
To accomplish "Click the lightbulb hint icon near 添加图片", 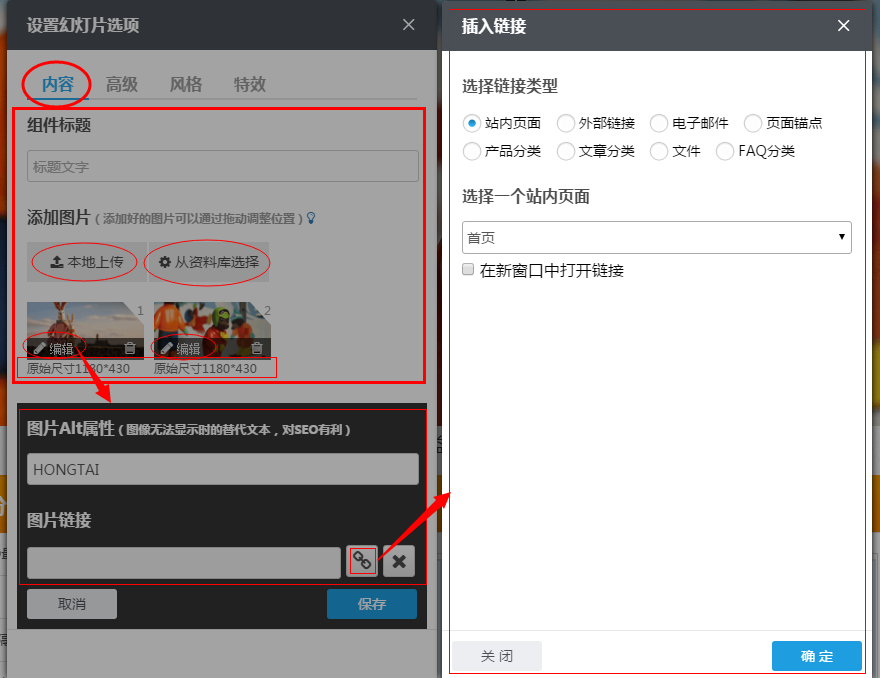I will [310, 217].
